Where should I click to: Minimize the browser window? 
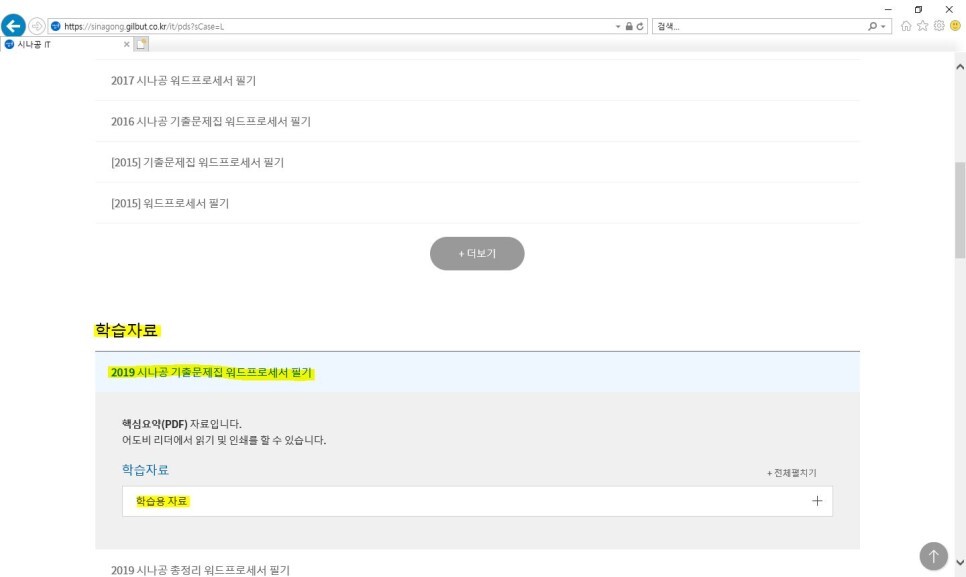888,9
